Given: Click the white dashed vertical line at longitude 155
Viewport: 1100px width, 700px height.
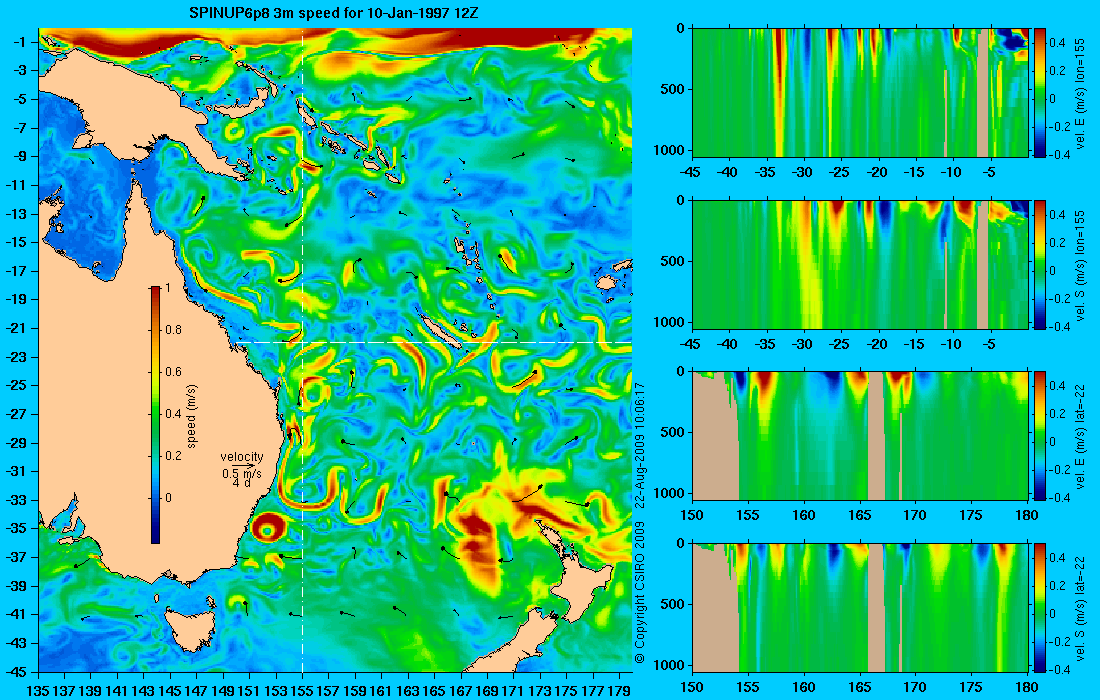Looking at the screenshot, I should [x=302, y=350].
